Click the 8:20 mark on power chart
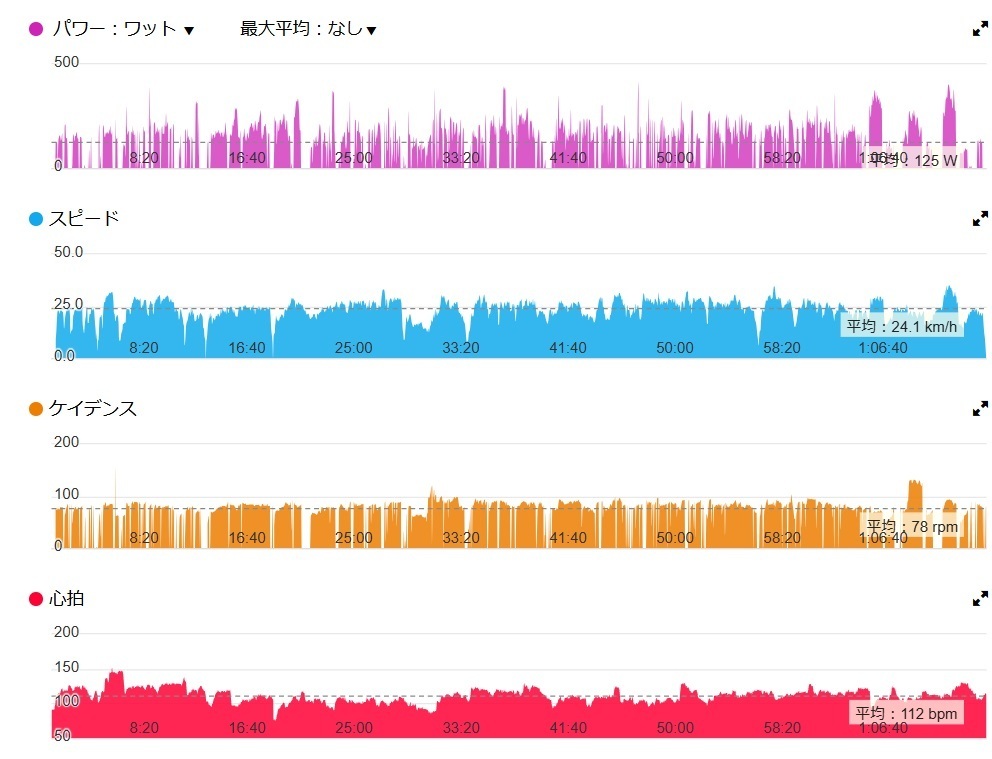 (144, 157)
